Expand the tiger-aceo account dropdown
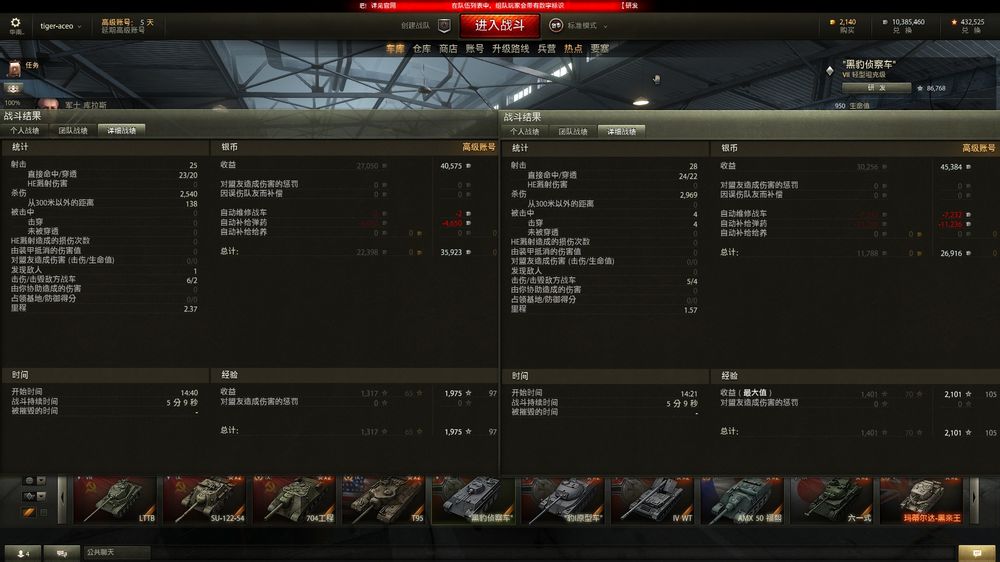Screen dimensions: 1000x562 [61, 26]
